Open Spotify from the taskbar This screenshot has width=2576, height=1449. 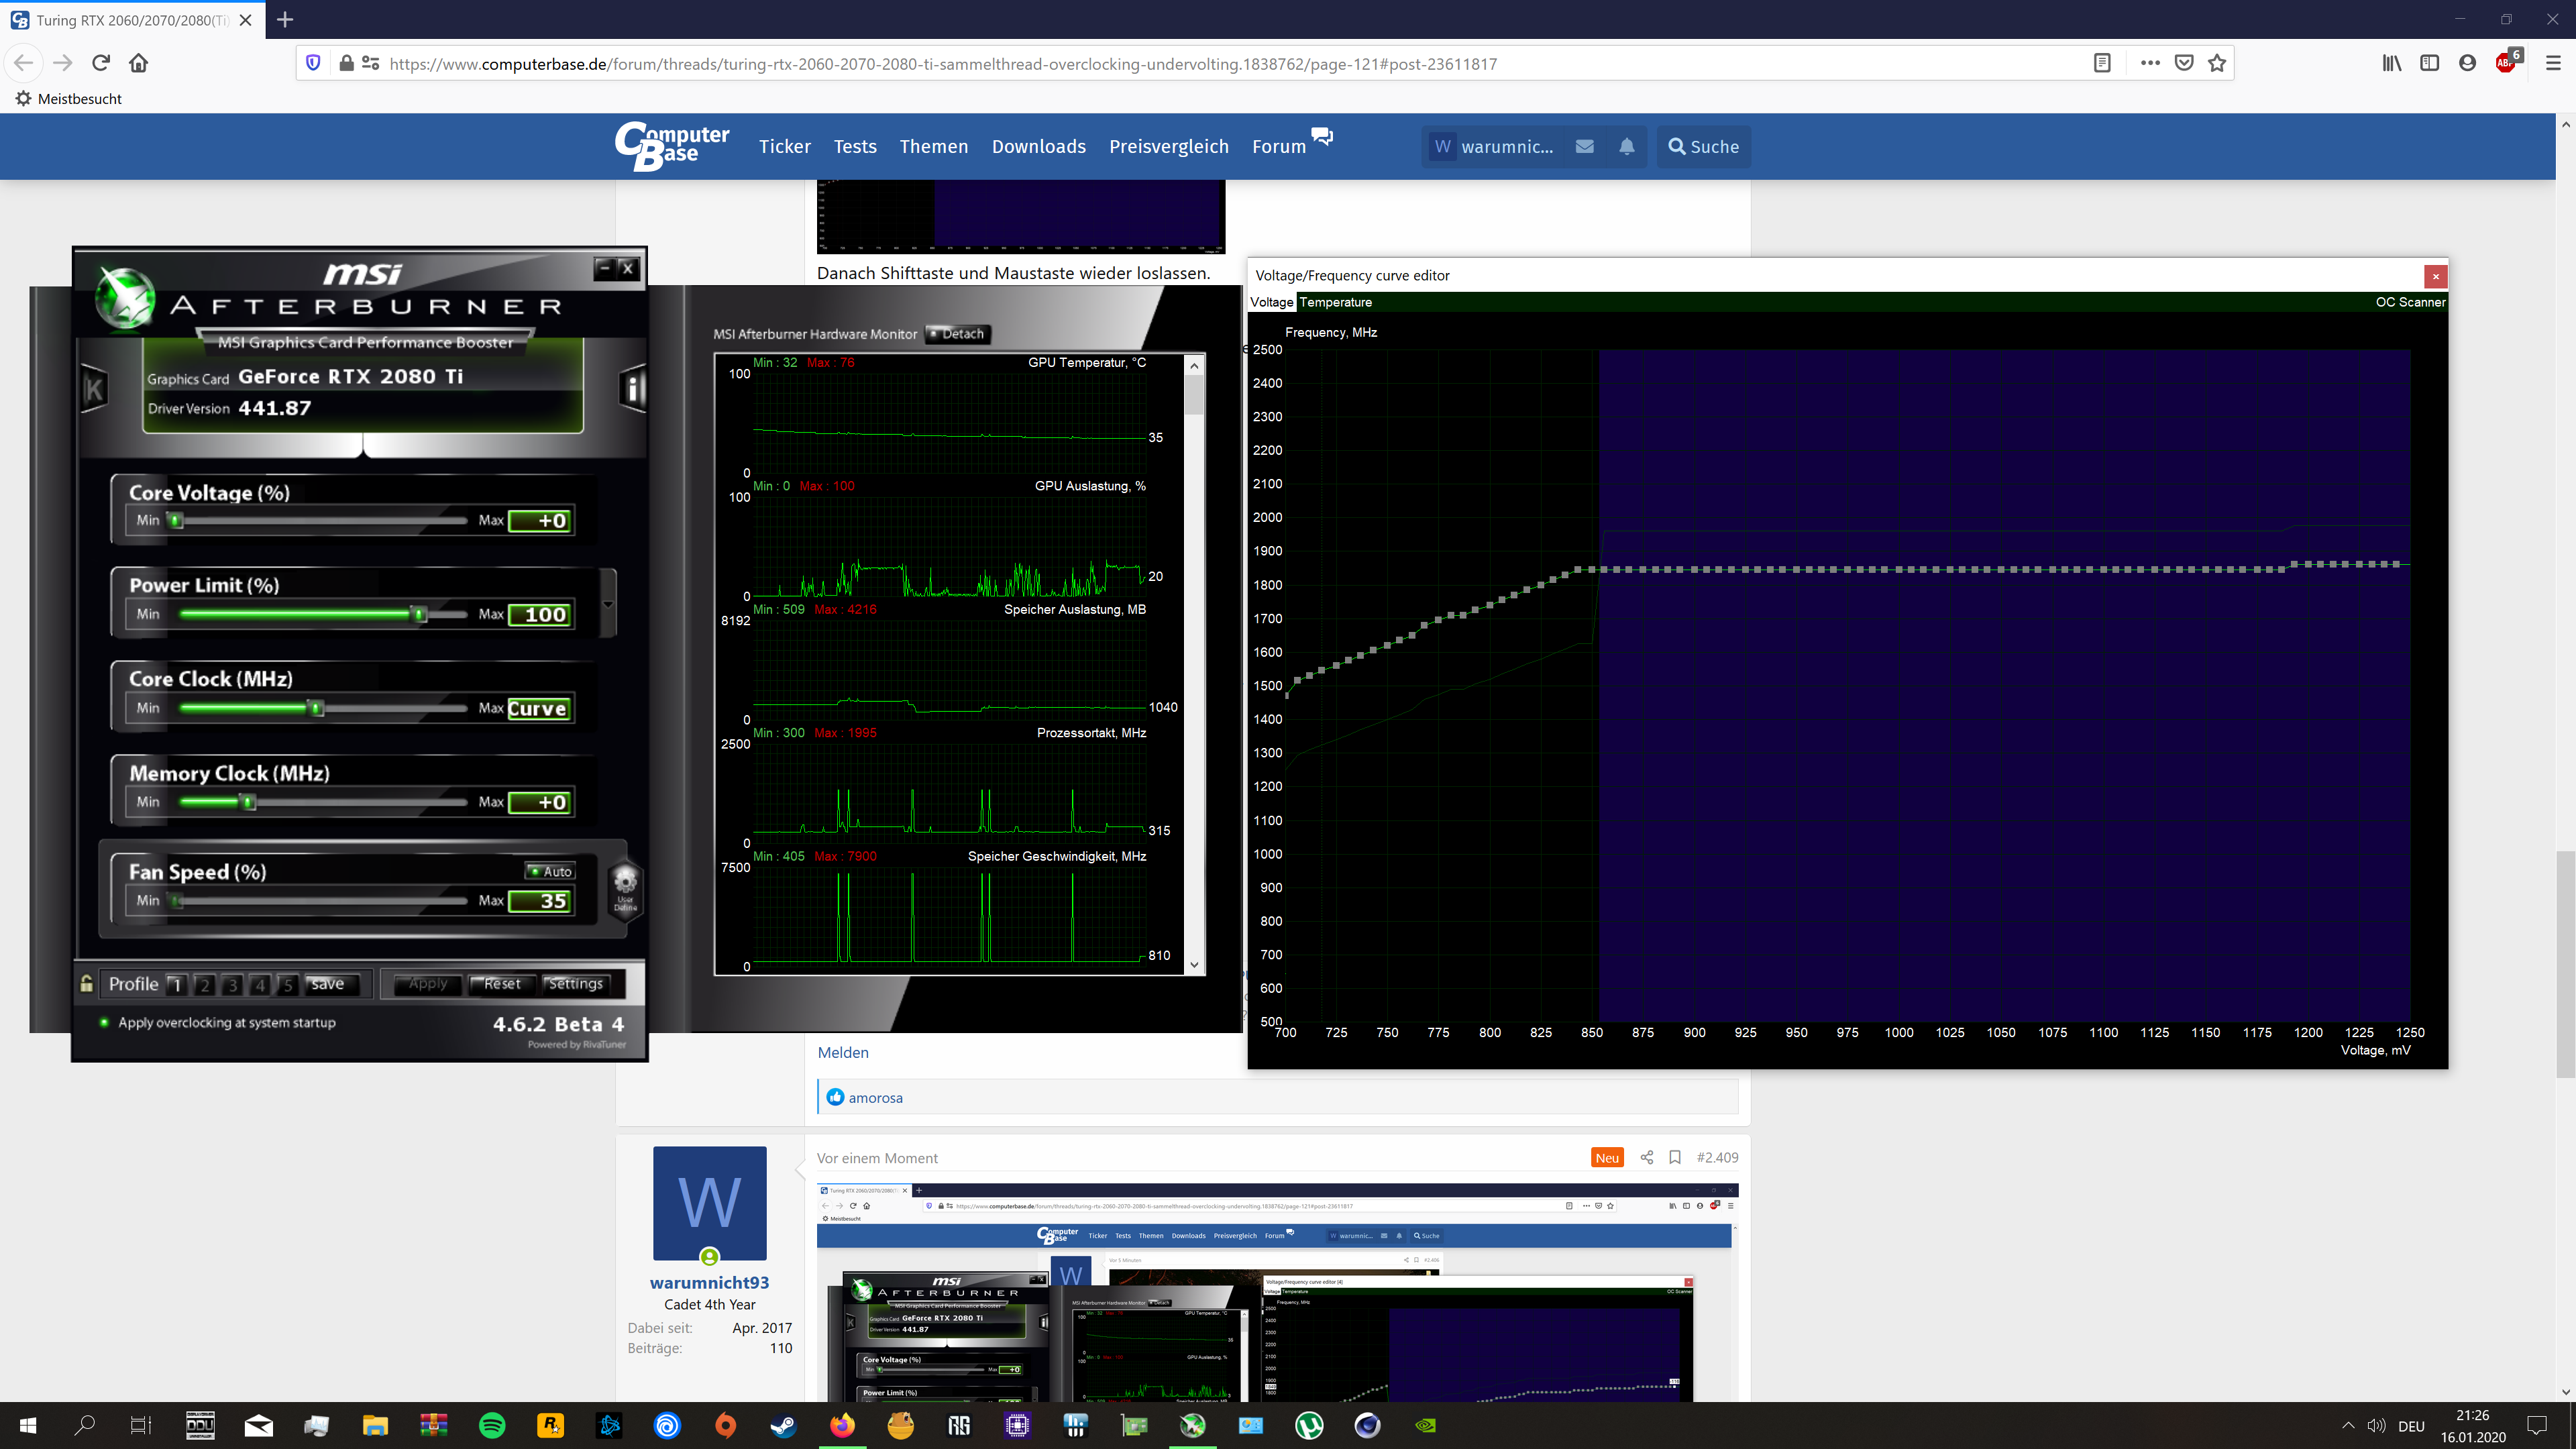click(x=492, y=1425)
